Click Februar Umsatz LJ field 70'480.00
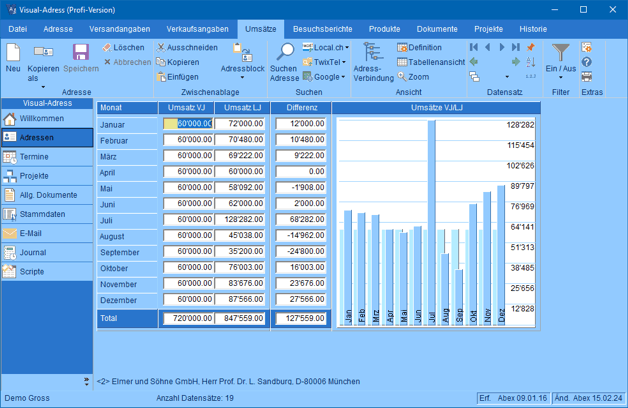The image size is (628, 408). click(240, 139)
